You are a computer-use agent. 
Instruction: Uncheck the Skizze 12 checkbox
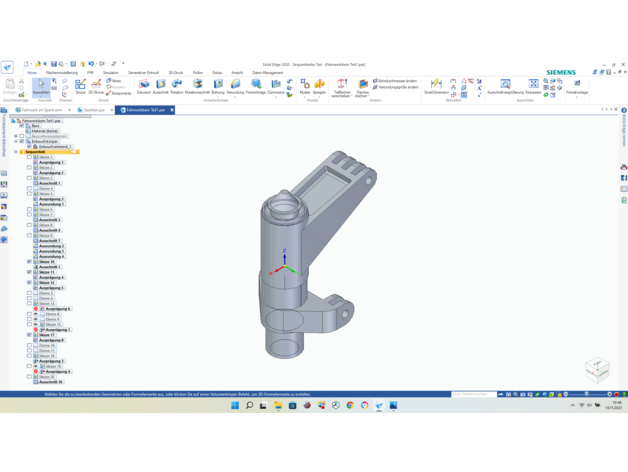[x=30, y=283]
